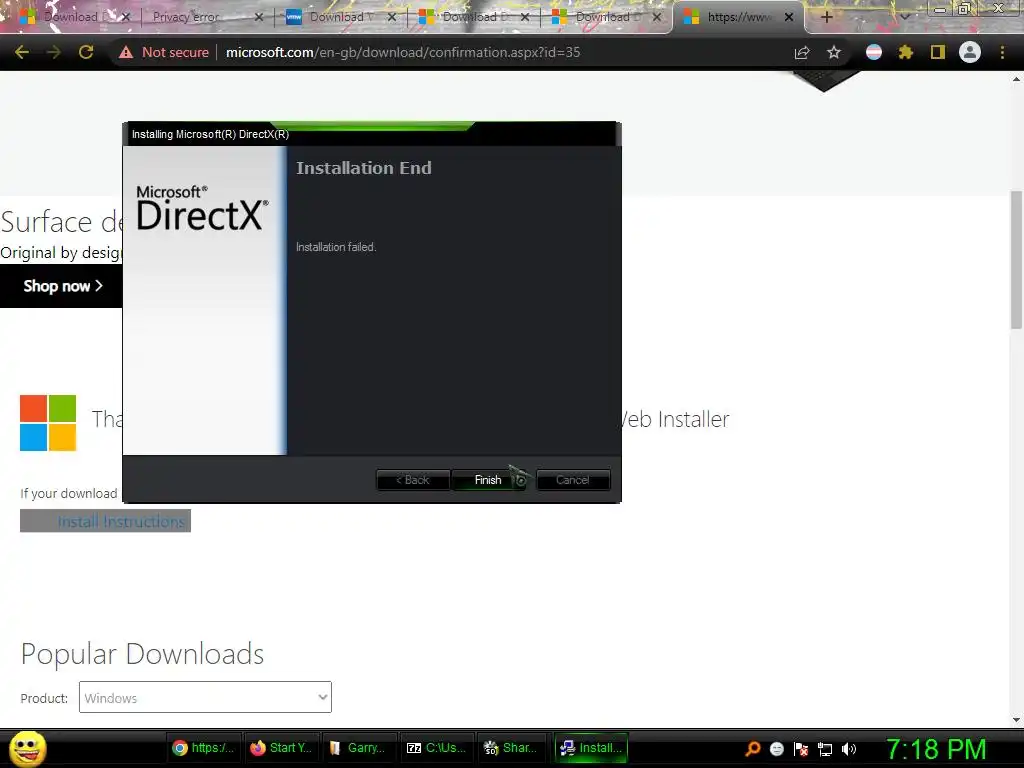Open the Action Center flag tray icon
The width and height of the screenshot is (1024, 768).
tap(801, 749)
